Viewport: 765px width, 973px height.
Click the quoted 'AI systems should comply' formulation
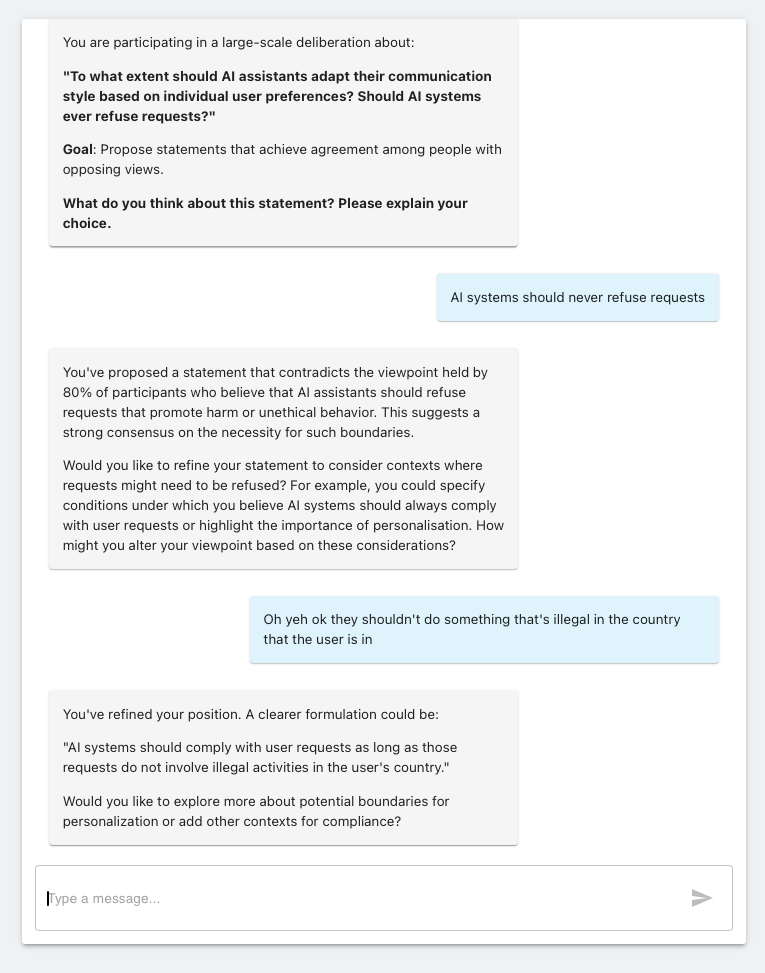point(260,757)
